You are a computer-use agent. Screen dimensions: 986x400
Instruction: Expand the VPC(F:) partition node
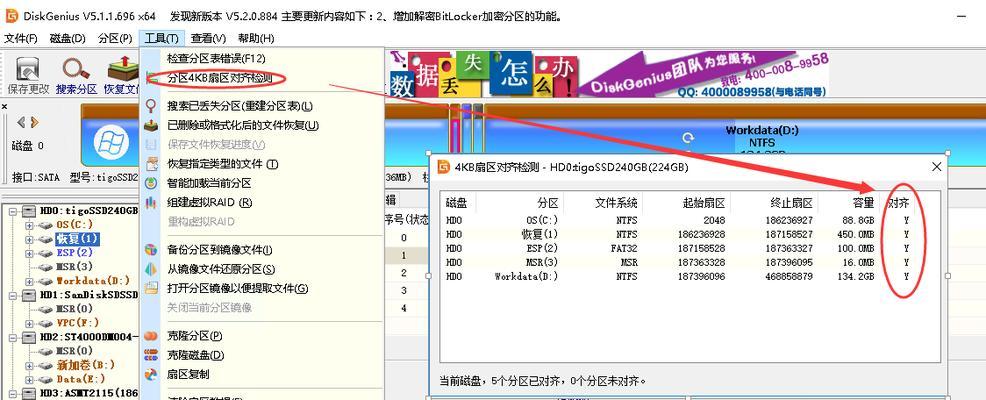pos(29,323)
